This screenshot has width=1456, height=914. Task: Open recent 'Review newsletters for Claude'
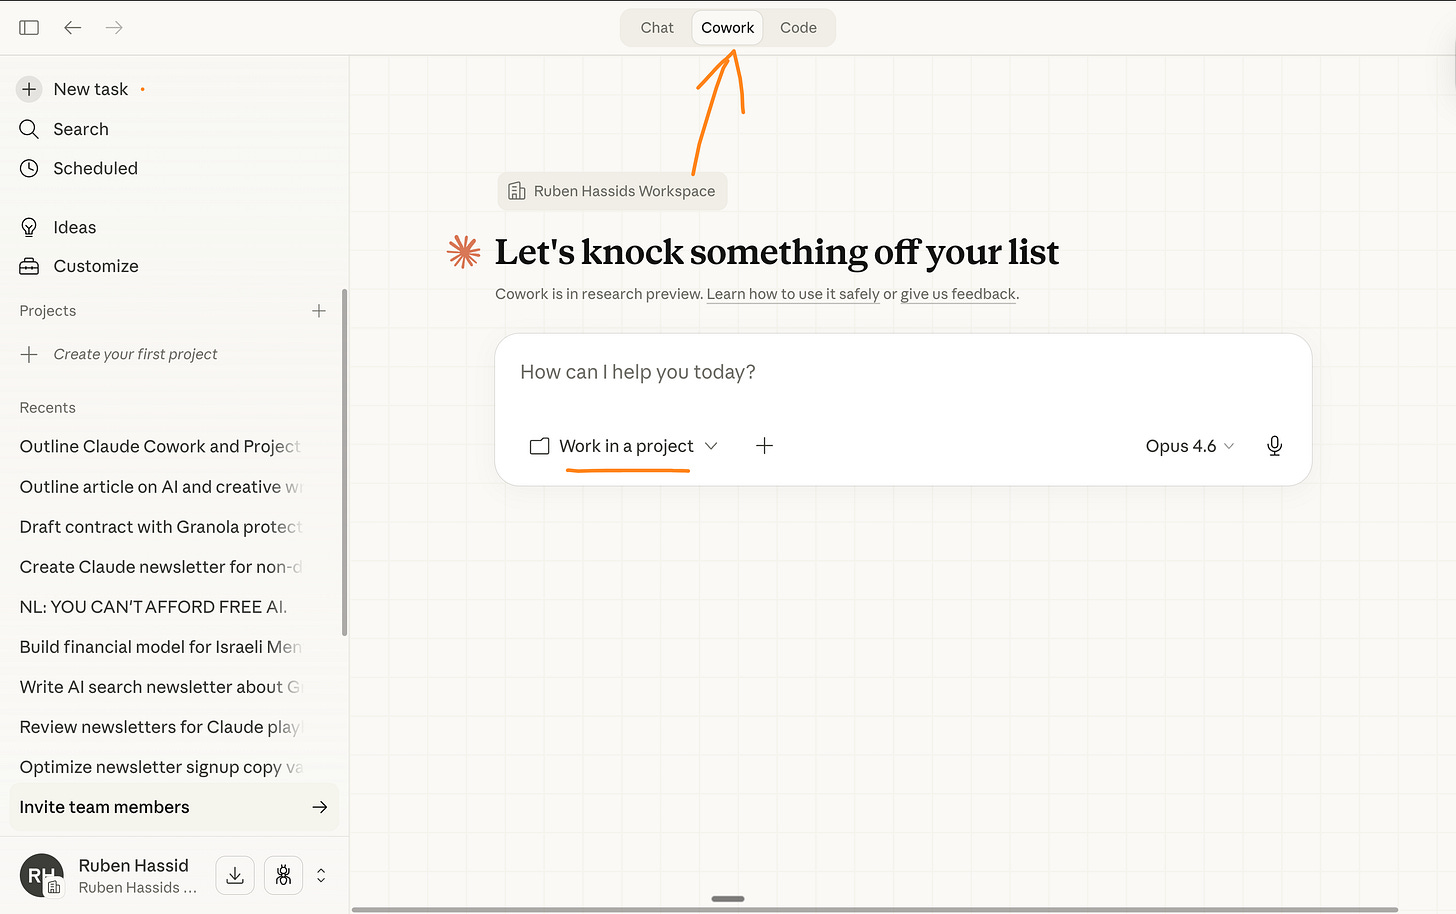[160, 727]
